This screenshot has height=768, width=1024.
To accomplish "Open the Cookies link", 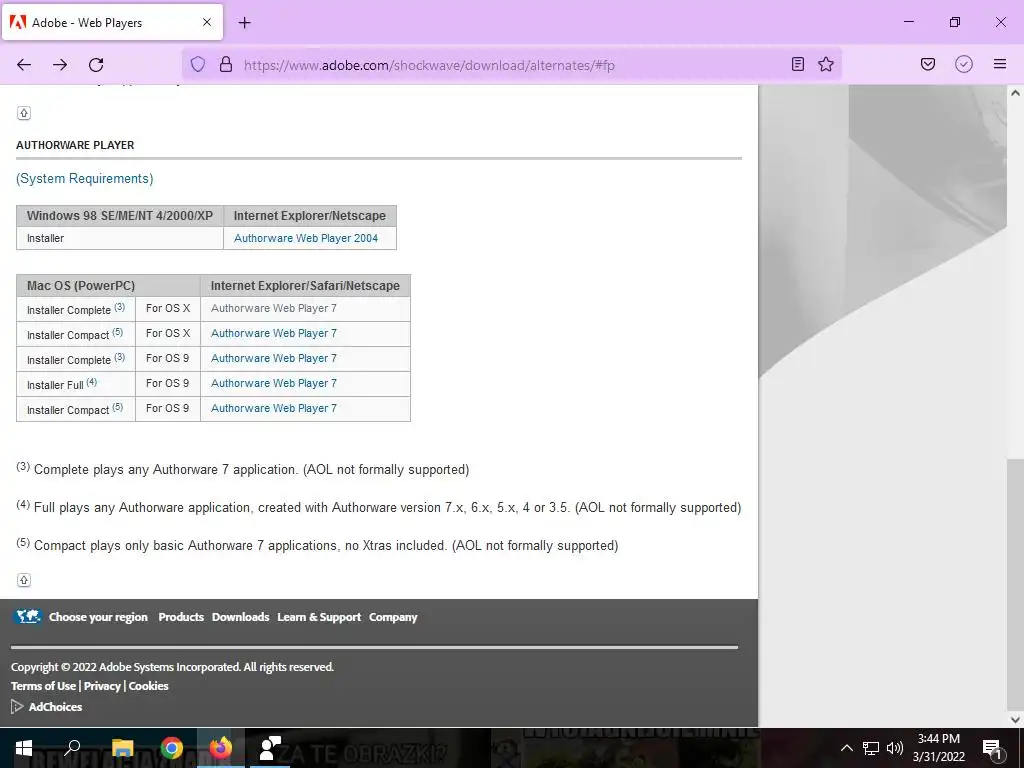I will (148, 686).
